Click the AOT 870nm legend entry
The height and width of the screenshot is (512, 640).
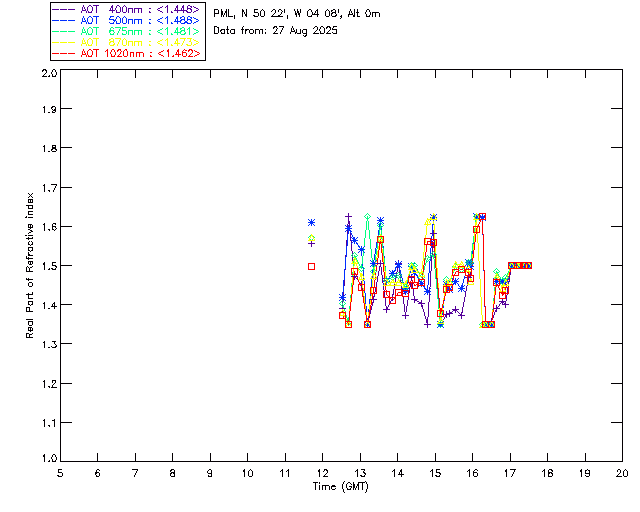point(127,42)
